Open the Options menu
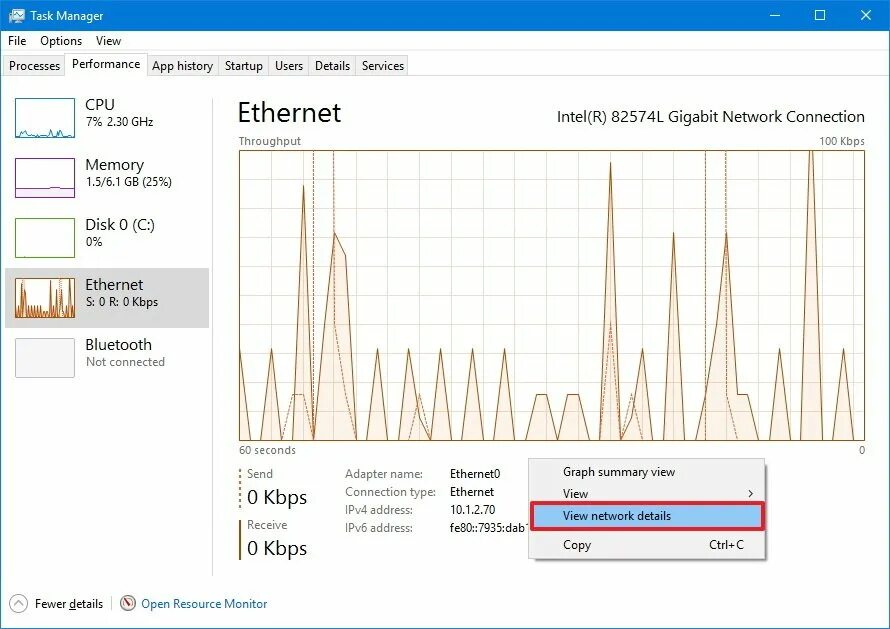The width and height of the screenshot is (890, 629). click(x=61, y=41)
